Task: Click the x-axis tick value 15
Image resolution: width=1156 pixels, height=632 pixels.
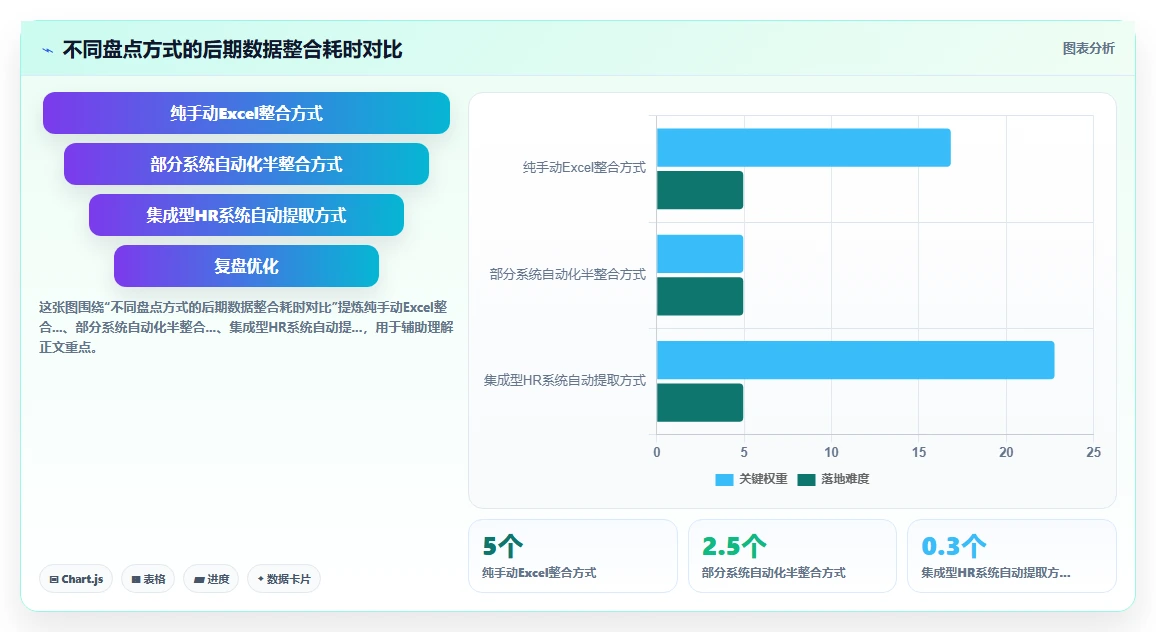Action: [x=919, y=452]
